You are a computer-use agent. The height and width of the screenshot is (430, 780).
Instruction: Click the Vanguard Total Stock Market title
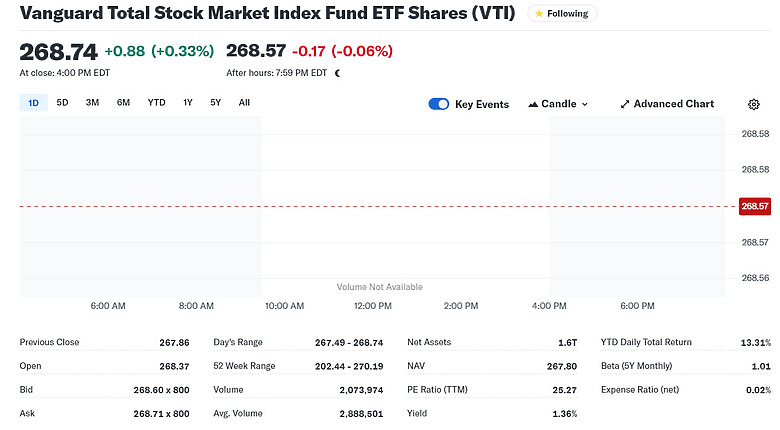tap(267, 13)
